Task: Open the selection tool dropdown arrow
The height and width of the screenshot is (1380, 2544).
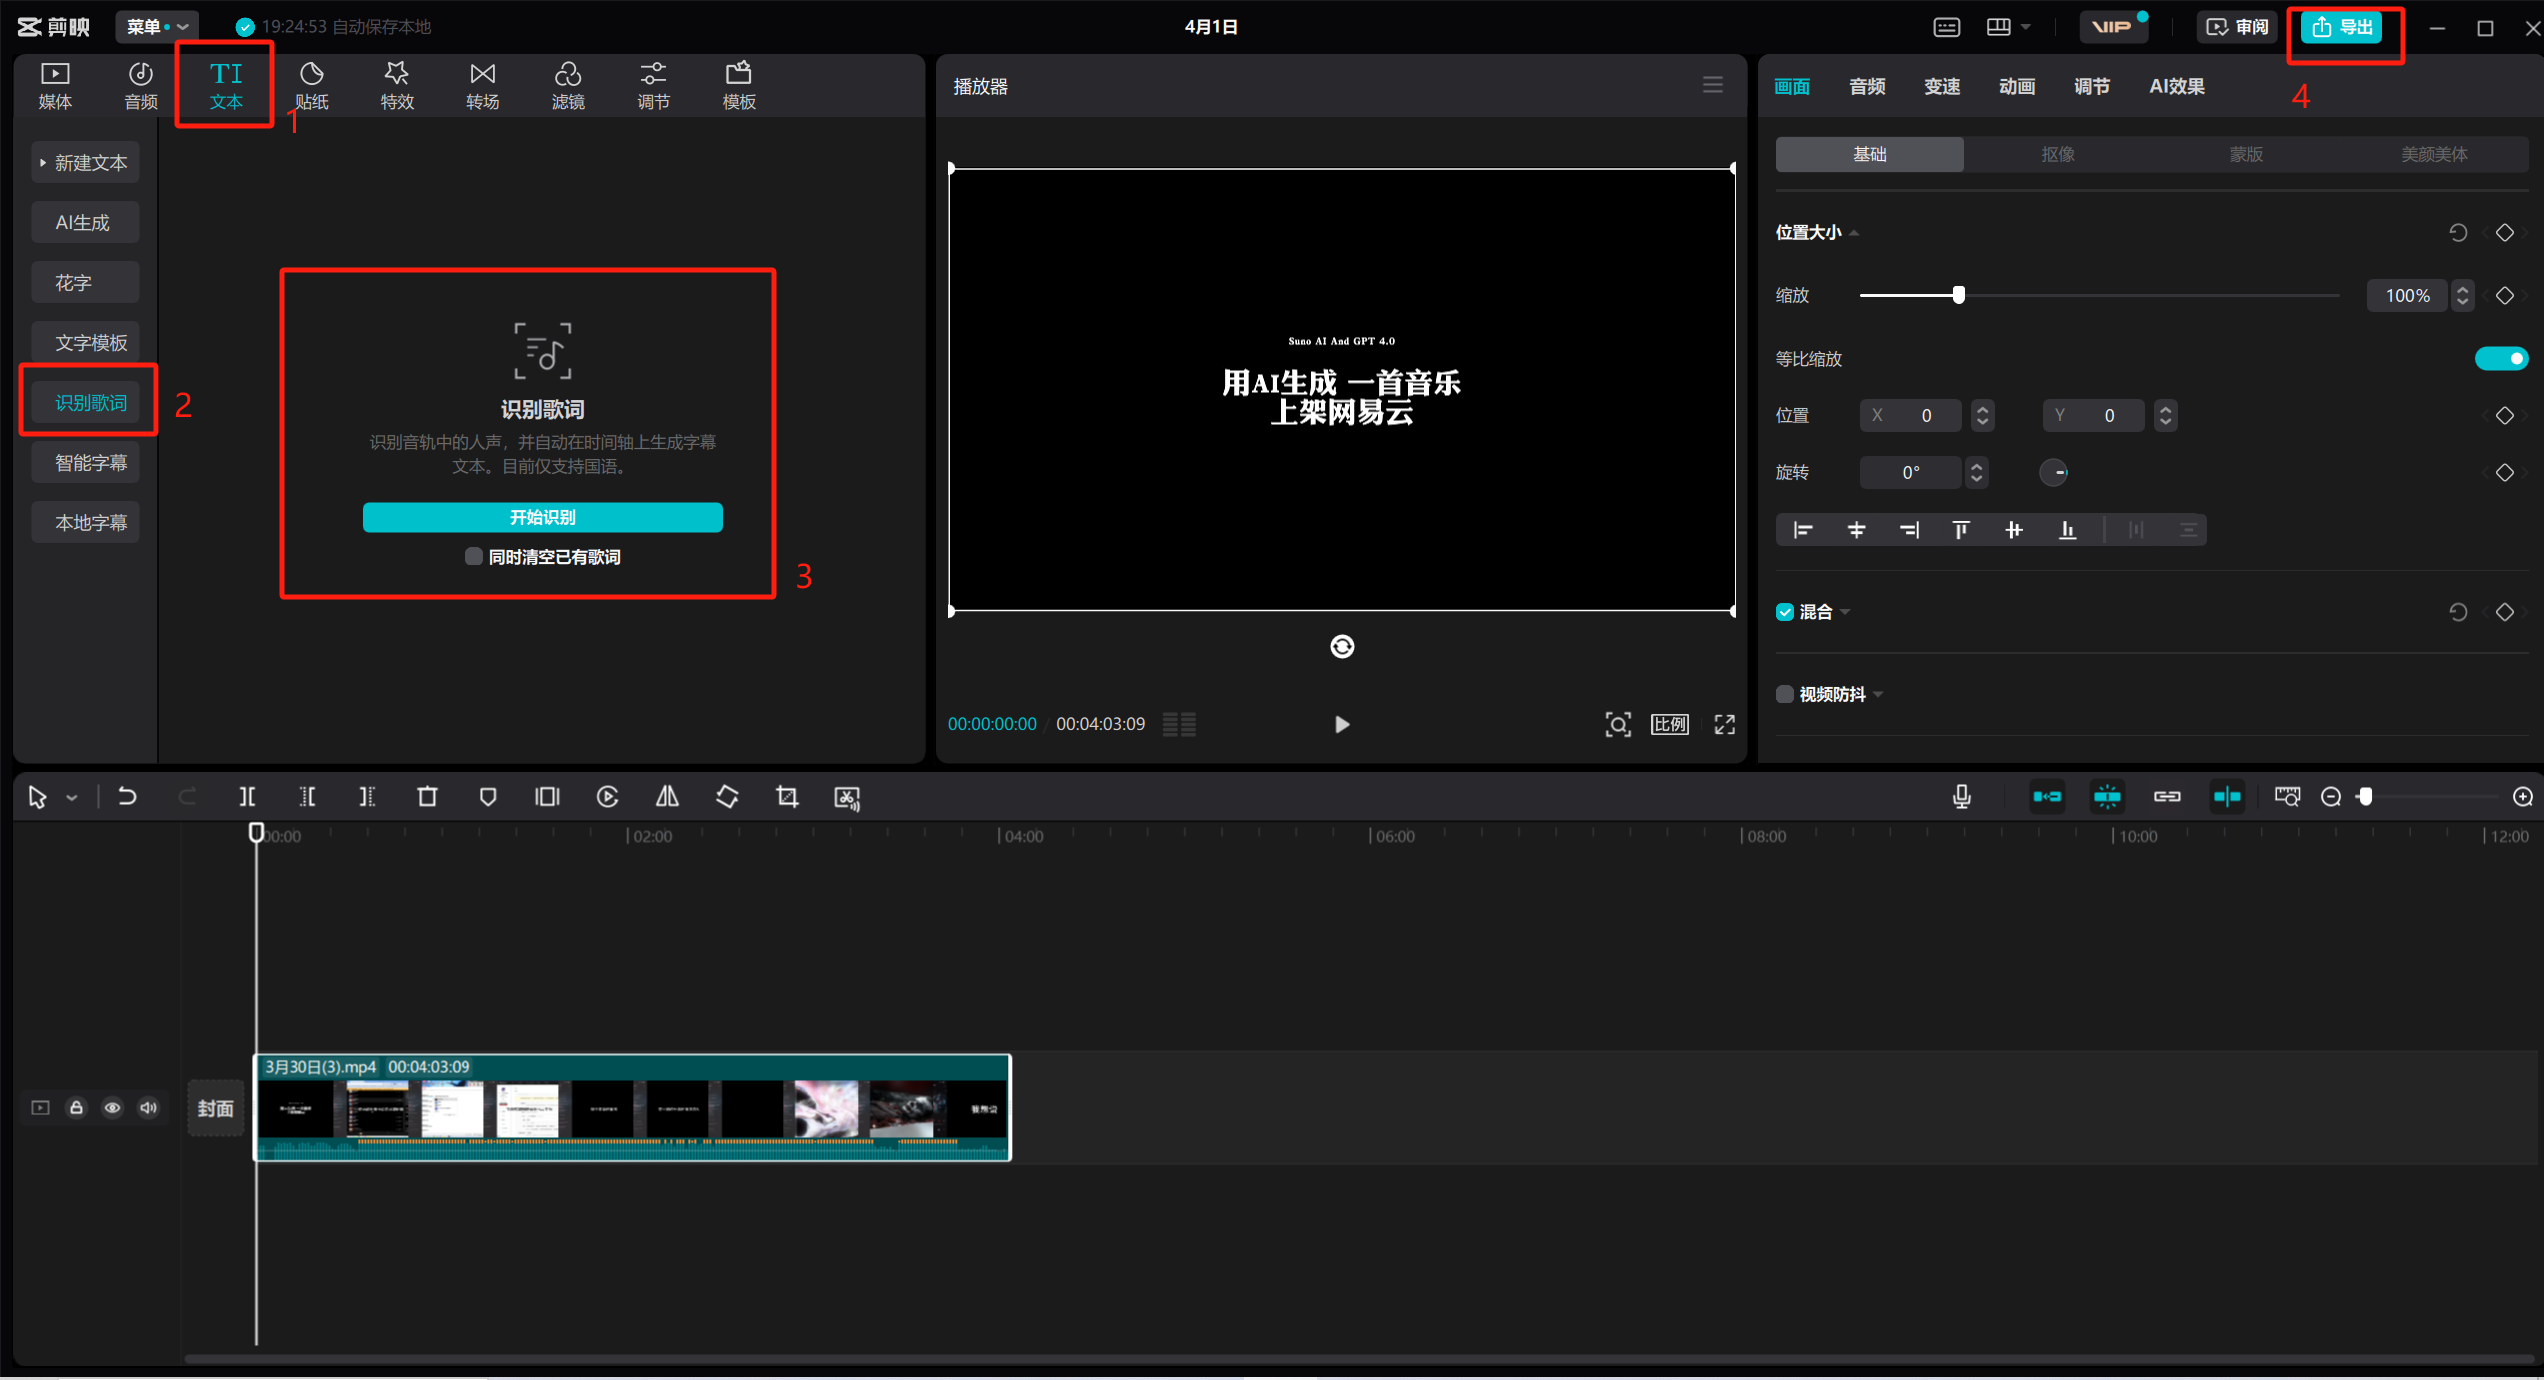Action: 72,798
